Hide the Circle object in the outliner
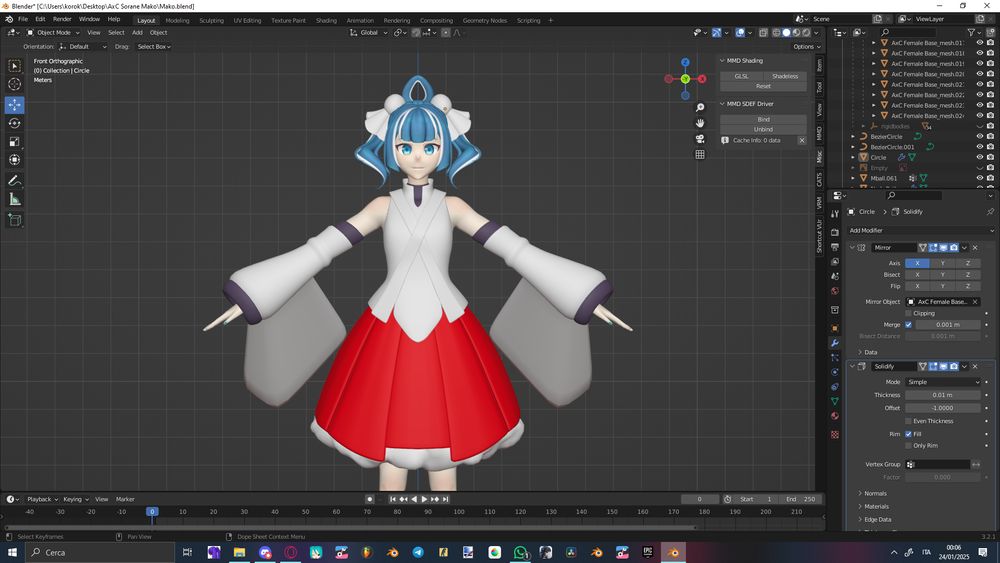 (979, 157)
